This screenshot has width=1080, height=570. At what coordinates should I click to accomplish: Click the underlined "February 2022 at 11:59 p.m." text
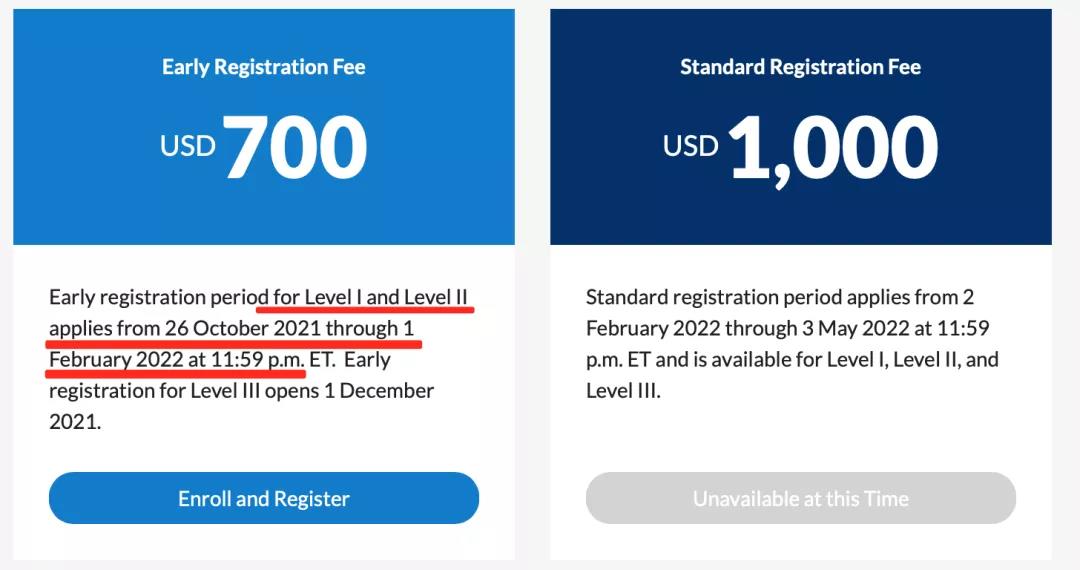point(175,359)
